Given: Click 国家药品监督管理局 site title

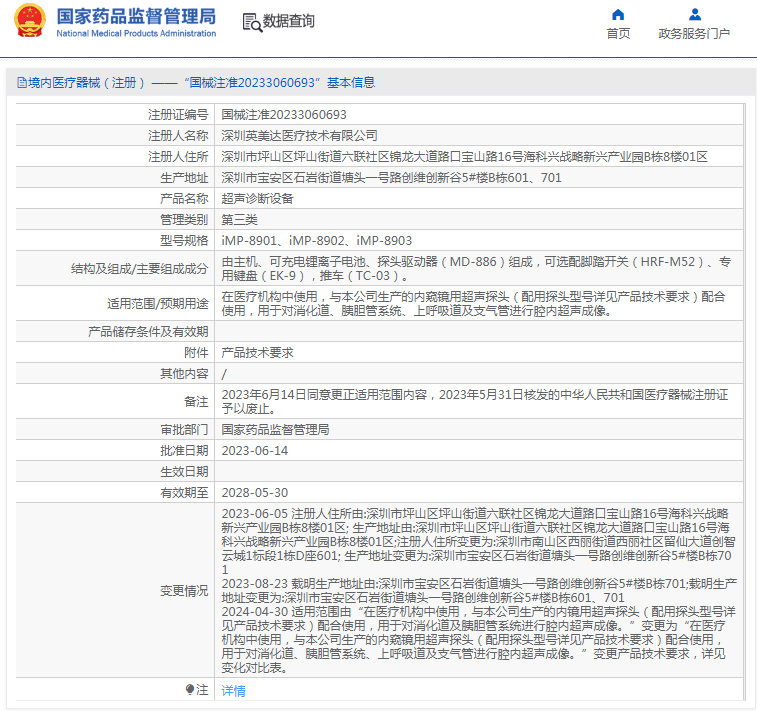Looking at the screenshot, I should point(136,16).
